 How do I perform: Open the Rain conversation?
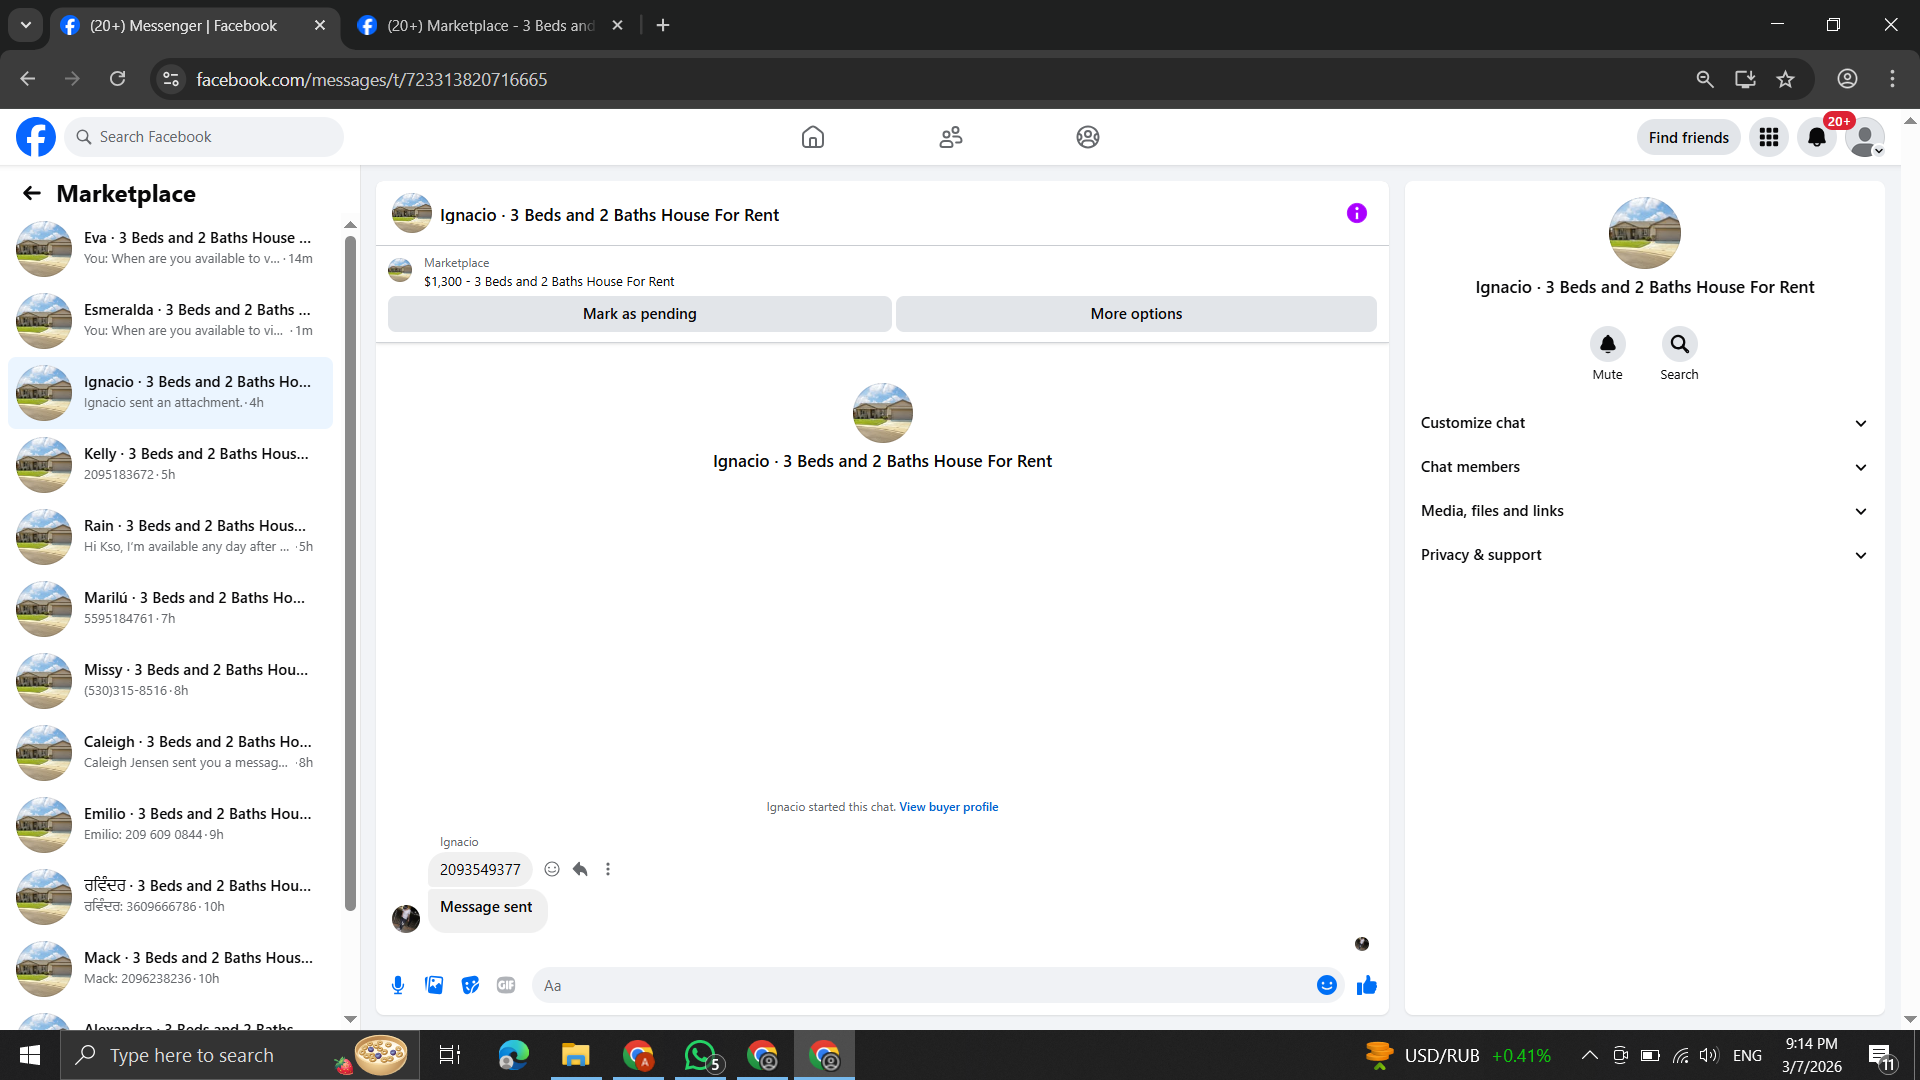click(170, 537)
